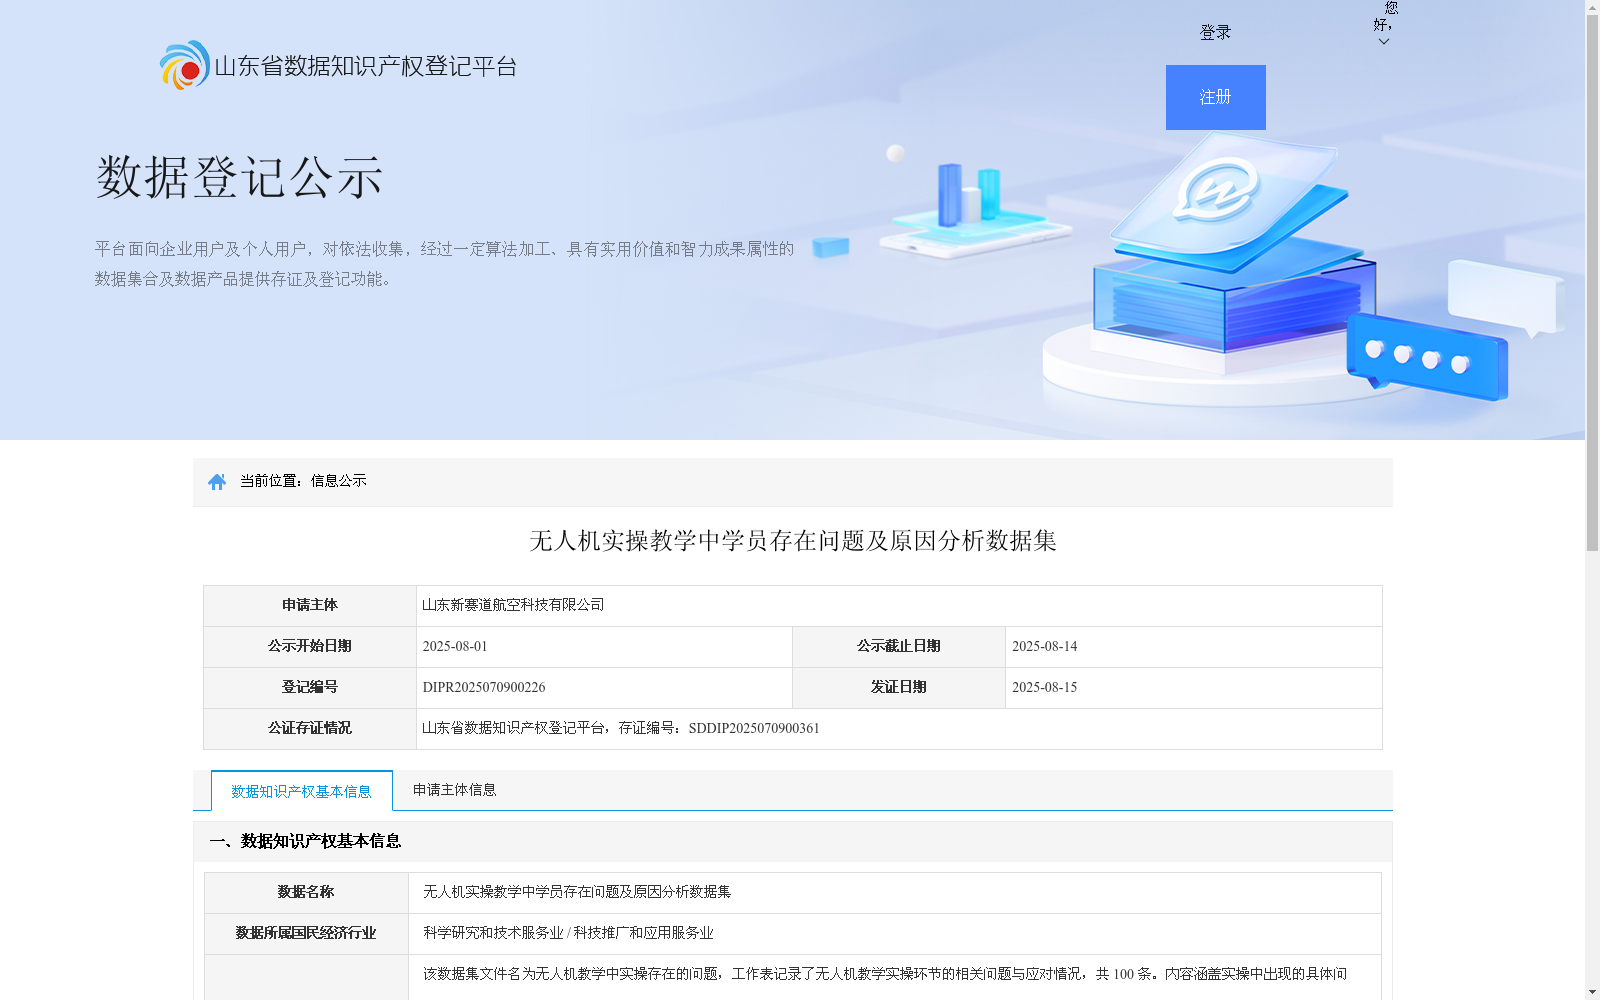
Task: Click the banner heading 数据登记公示
Action: 239,178
